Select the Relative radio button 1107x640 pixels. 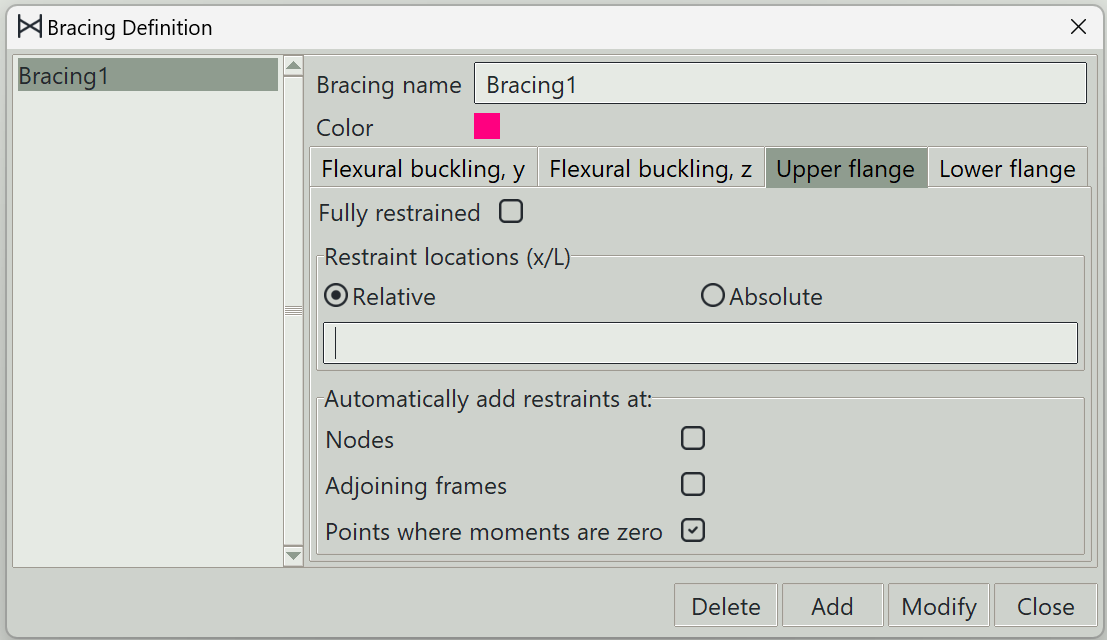click(x=336, y=296)
